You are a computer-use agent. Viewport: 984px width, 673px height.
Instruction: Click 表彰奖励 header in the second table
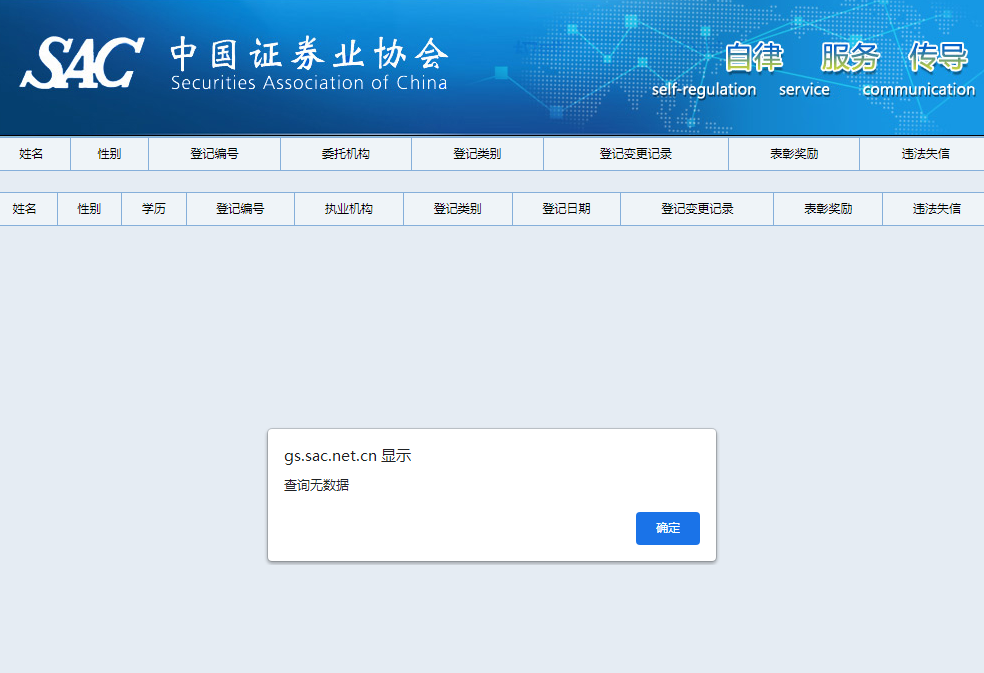tap(828, 209)
